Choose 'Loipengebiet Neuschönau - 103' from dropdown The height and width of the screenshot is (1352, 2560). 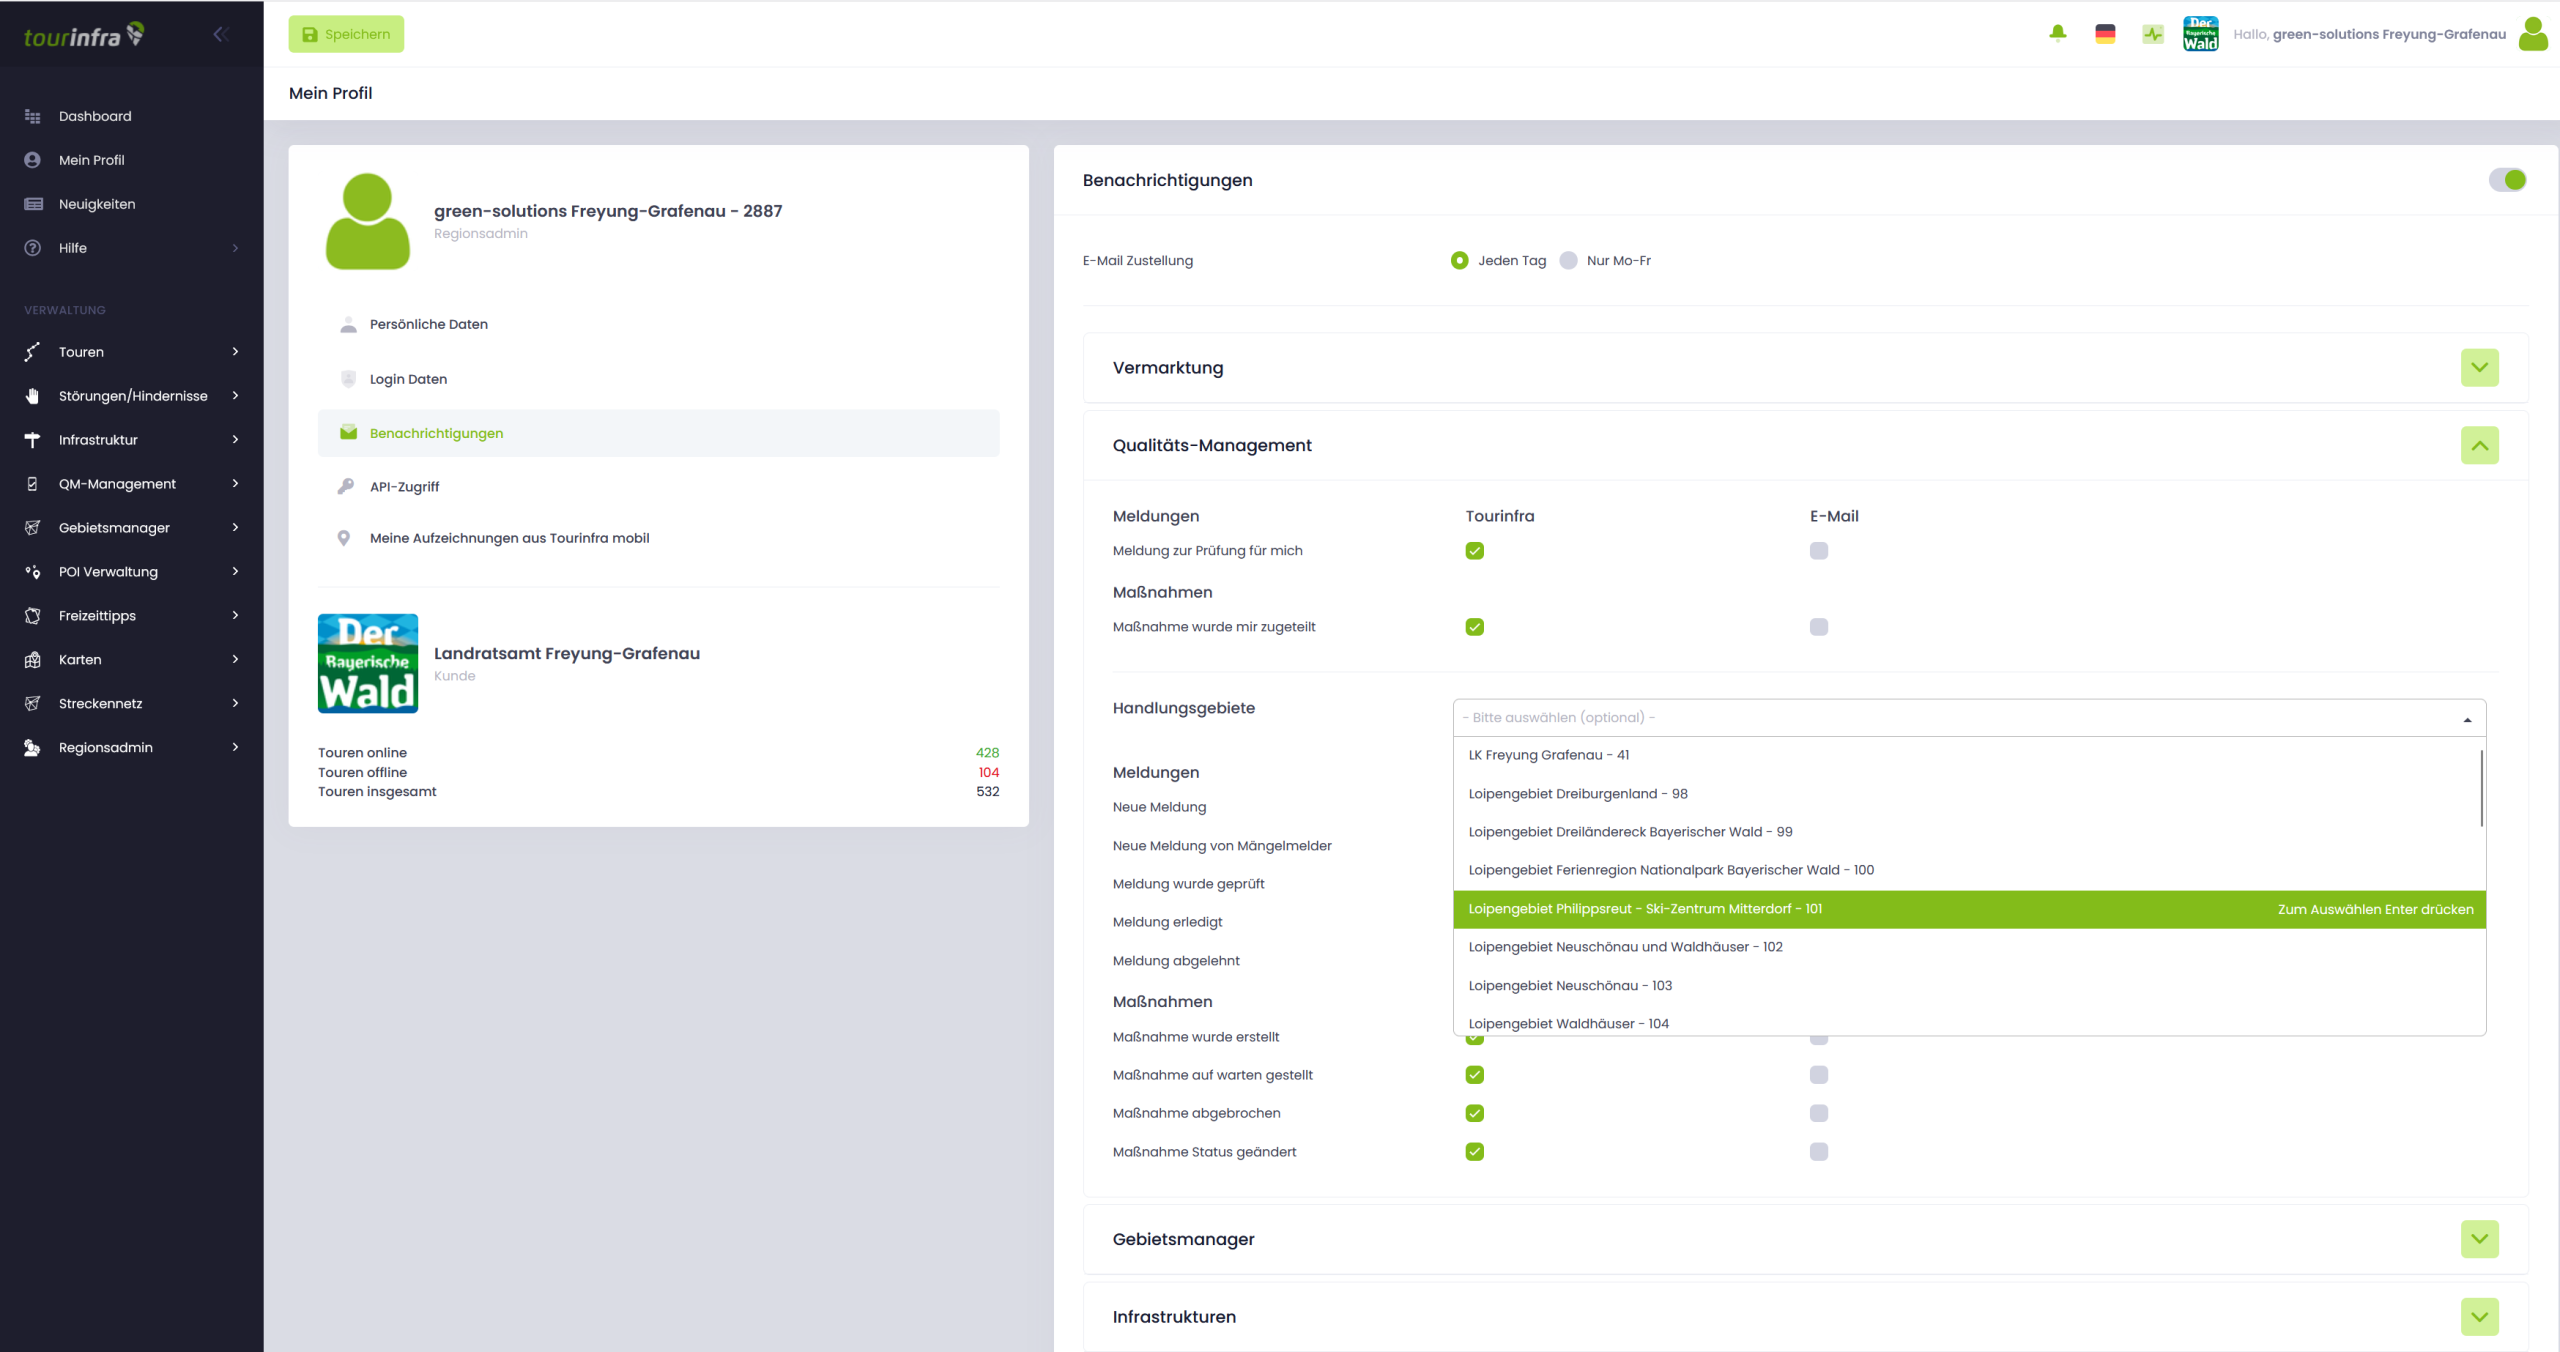[1570, 986]
